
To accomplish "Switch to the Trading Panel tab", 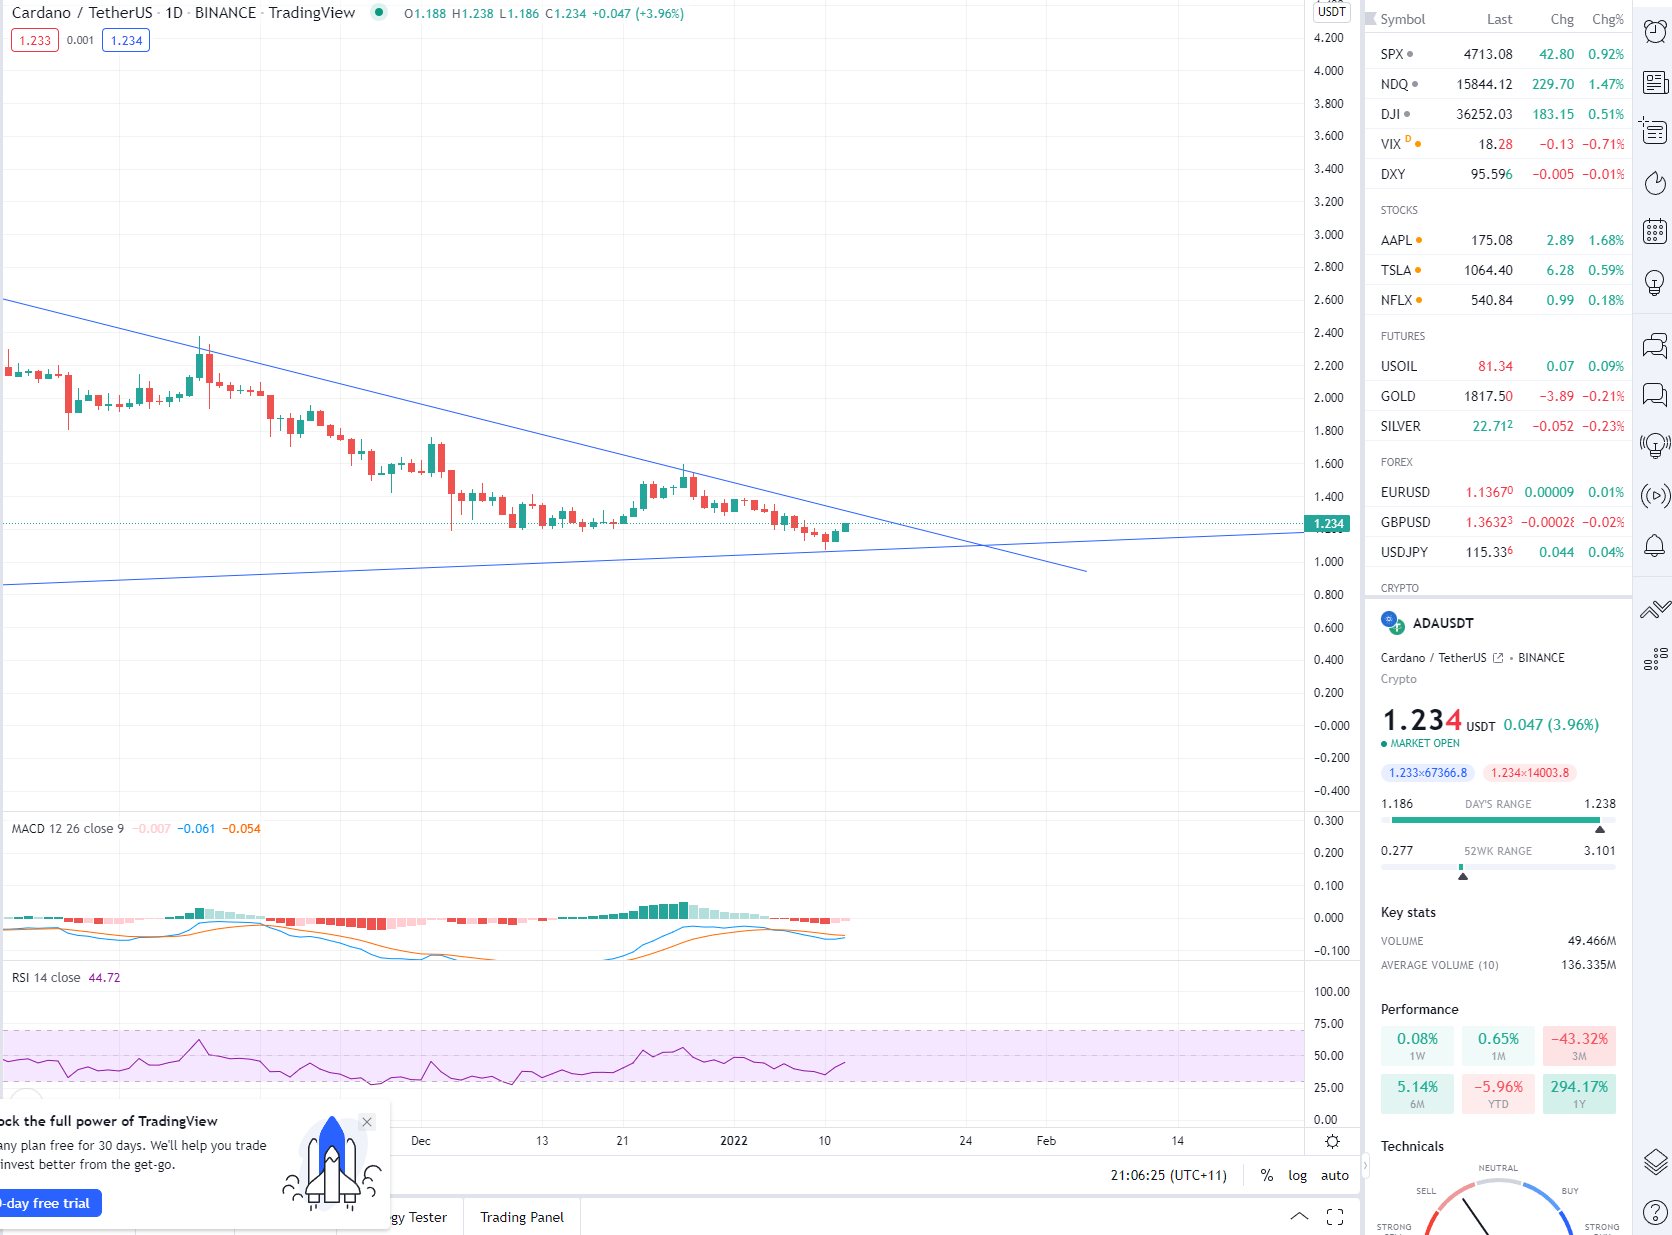I will pos(522,1217).
